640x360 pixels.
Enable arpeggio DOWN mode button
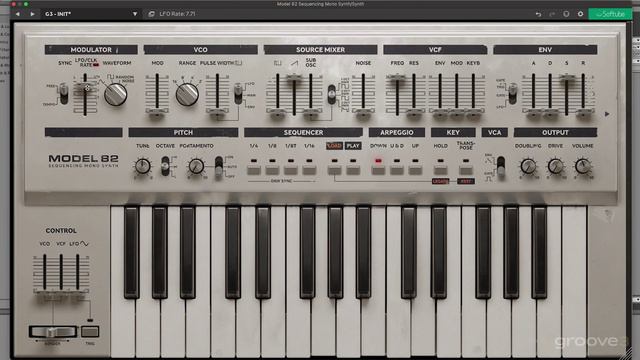(378, 170)
